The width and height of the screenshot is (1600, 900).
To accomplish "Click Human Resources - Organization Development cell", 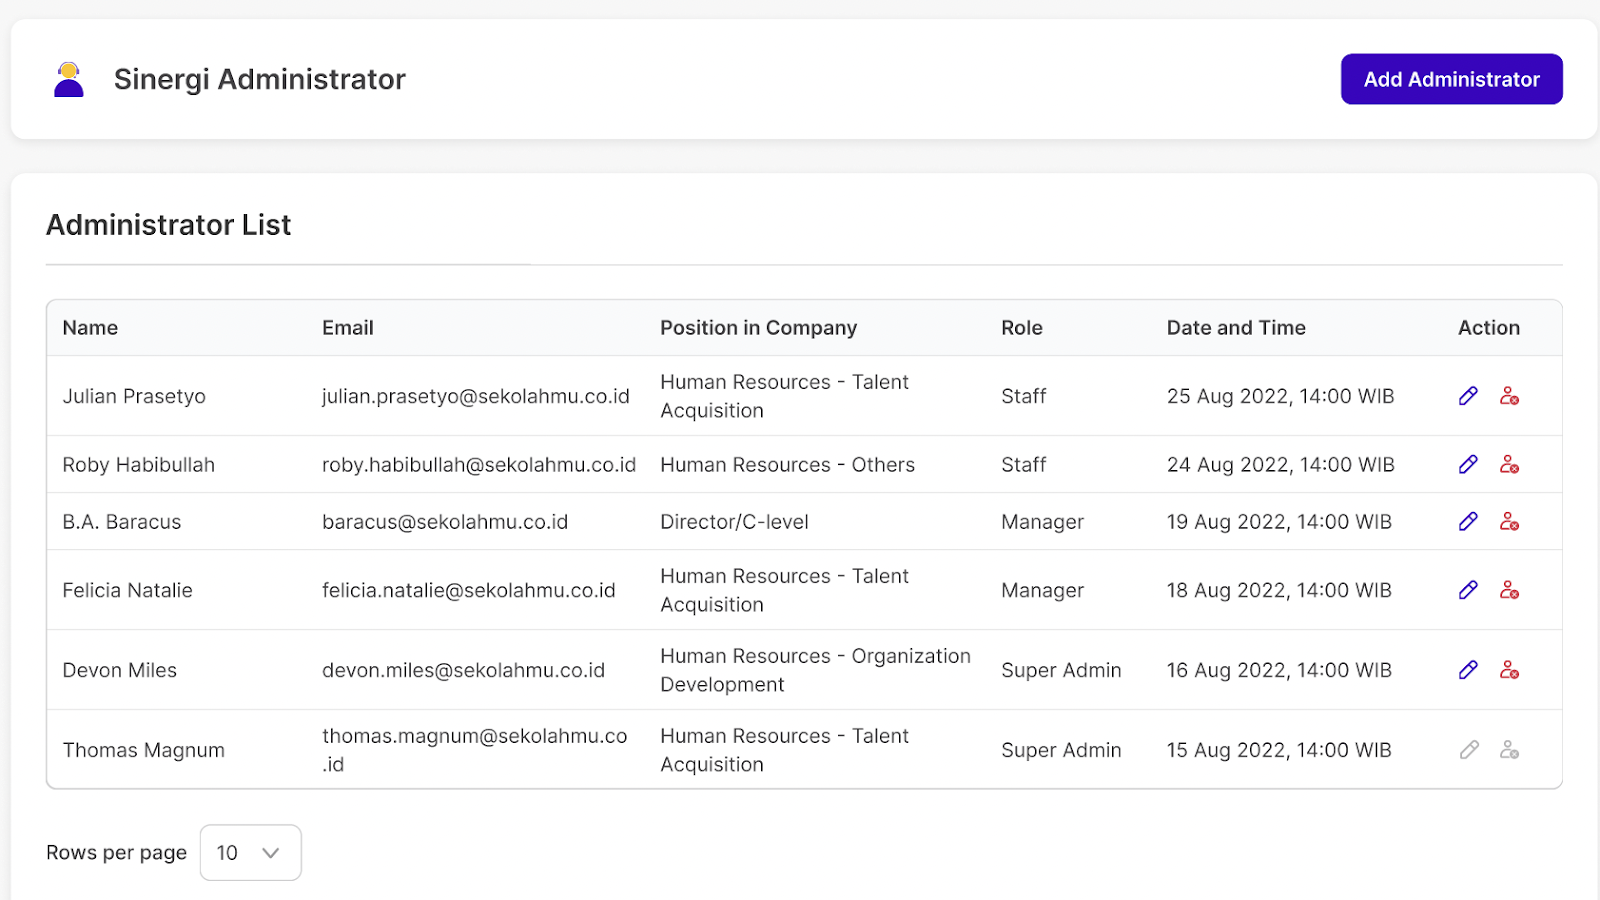I will pyautogui.click(x=815, y=670).
